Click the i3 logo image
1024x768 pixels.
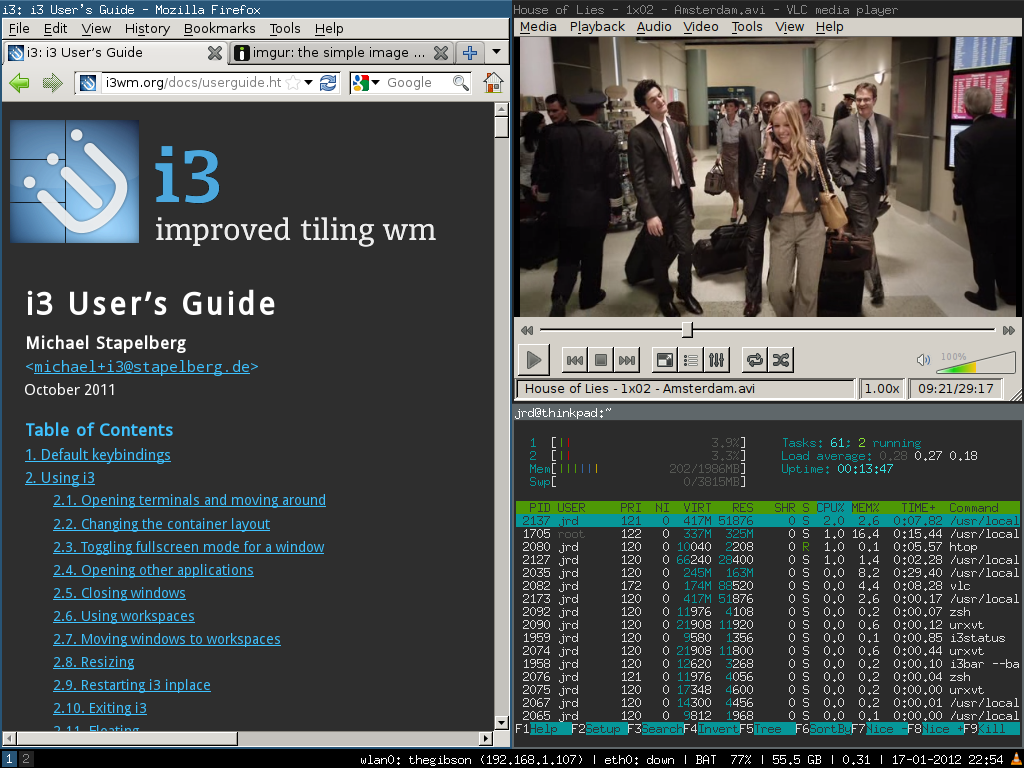pos(74,181)
